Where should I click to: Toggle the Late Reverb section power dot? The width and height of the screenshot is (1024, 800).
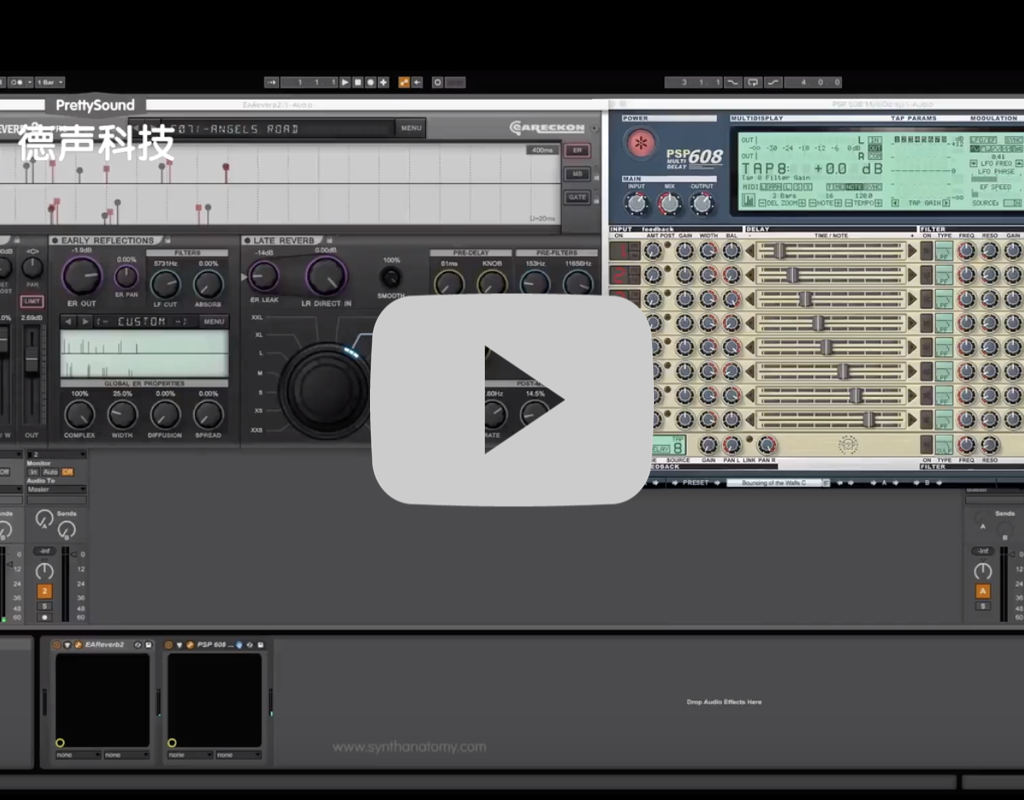click(x=247, y=240)
